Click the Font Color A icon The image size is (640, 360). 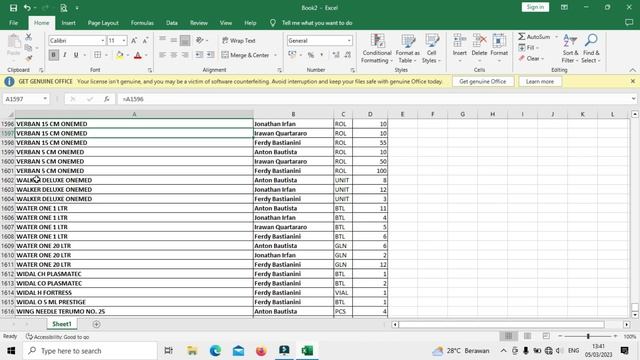[x=138, y=55]
